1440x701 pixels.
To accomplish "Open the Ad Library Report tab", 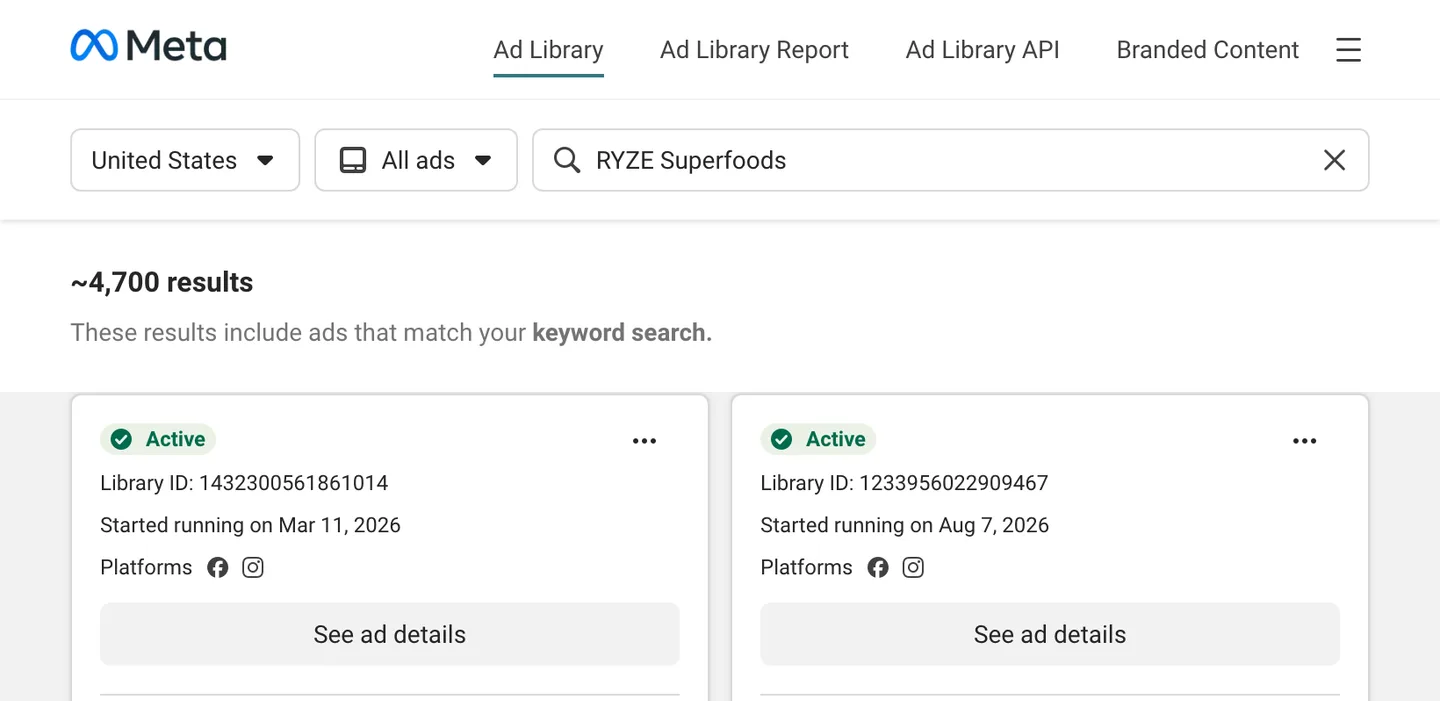I will click(x=754, y=50).
